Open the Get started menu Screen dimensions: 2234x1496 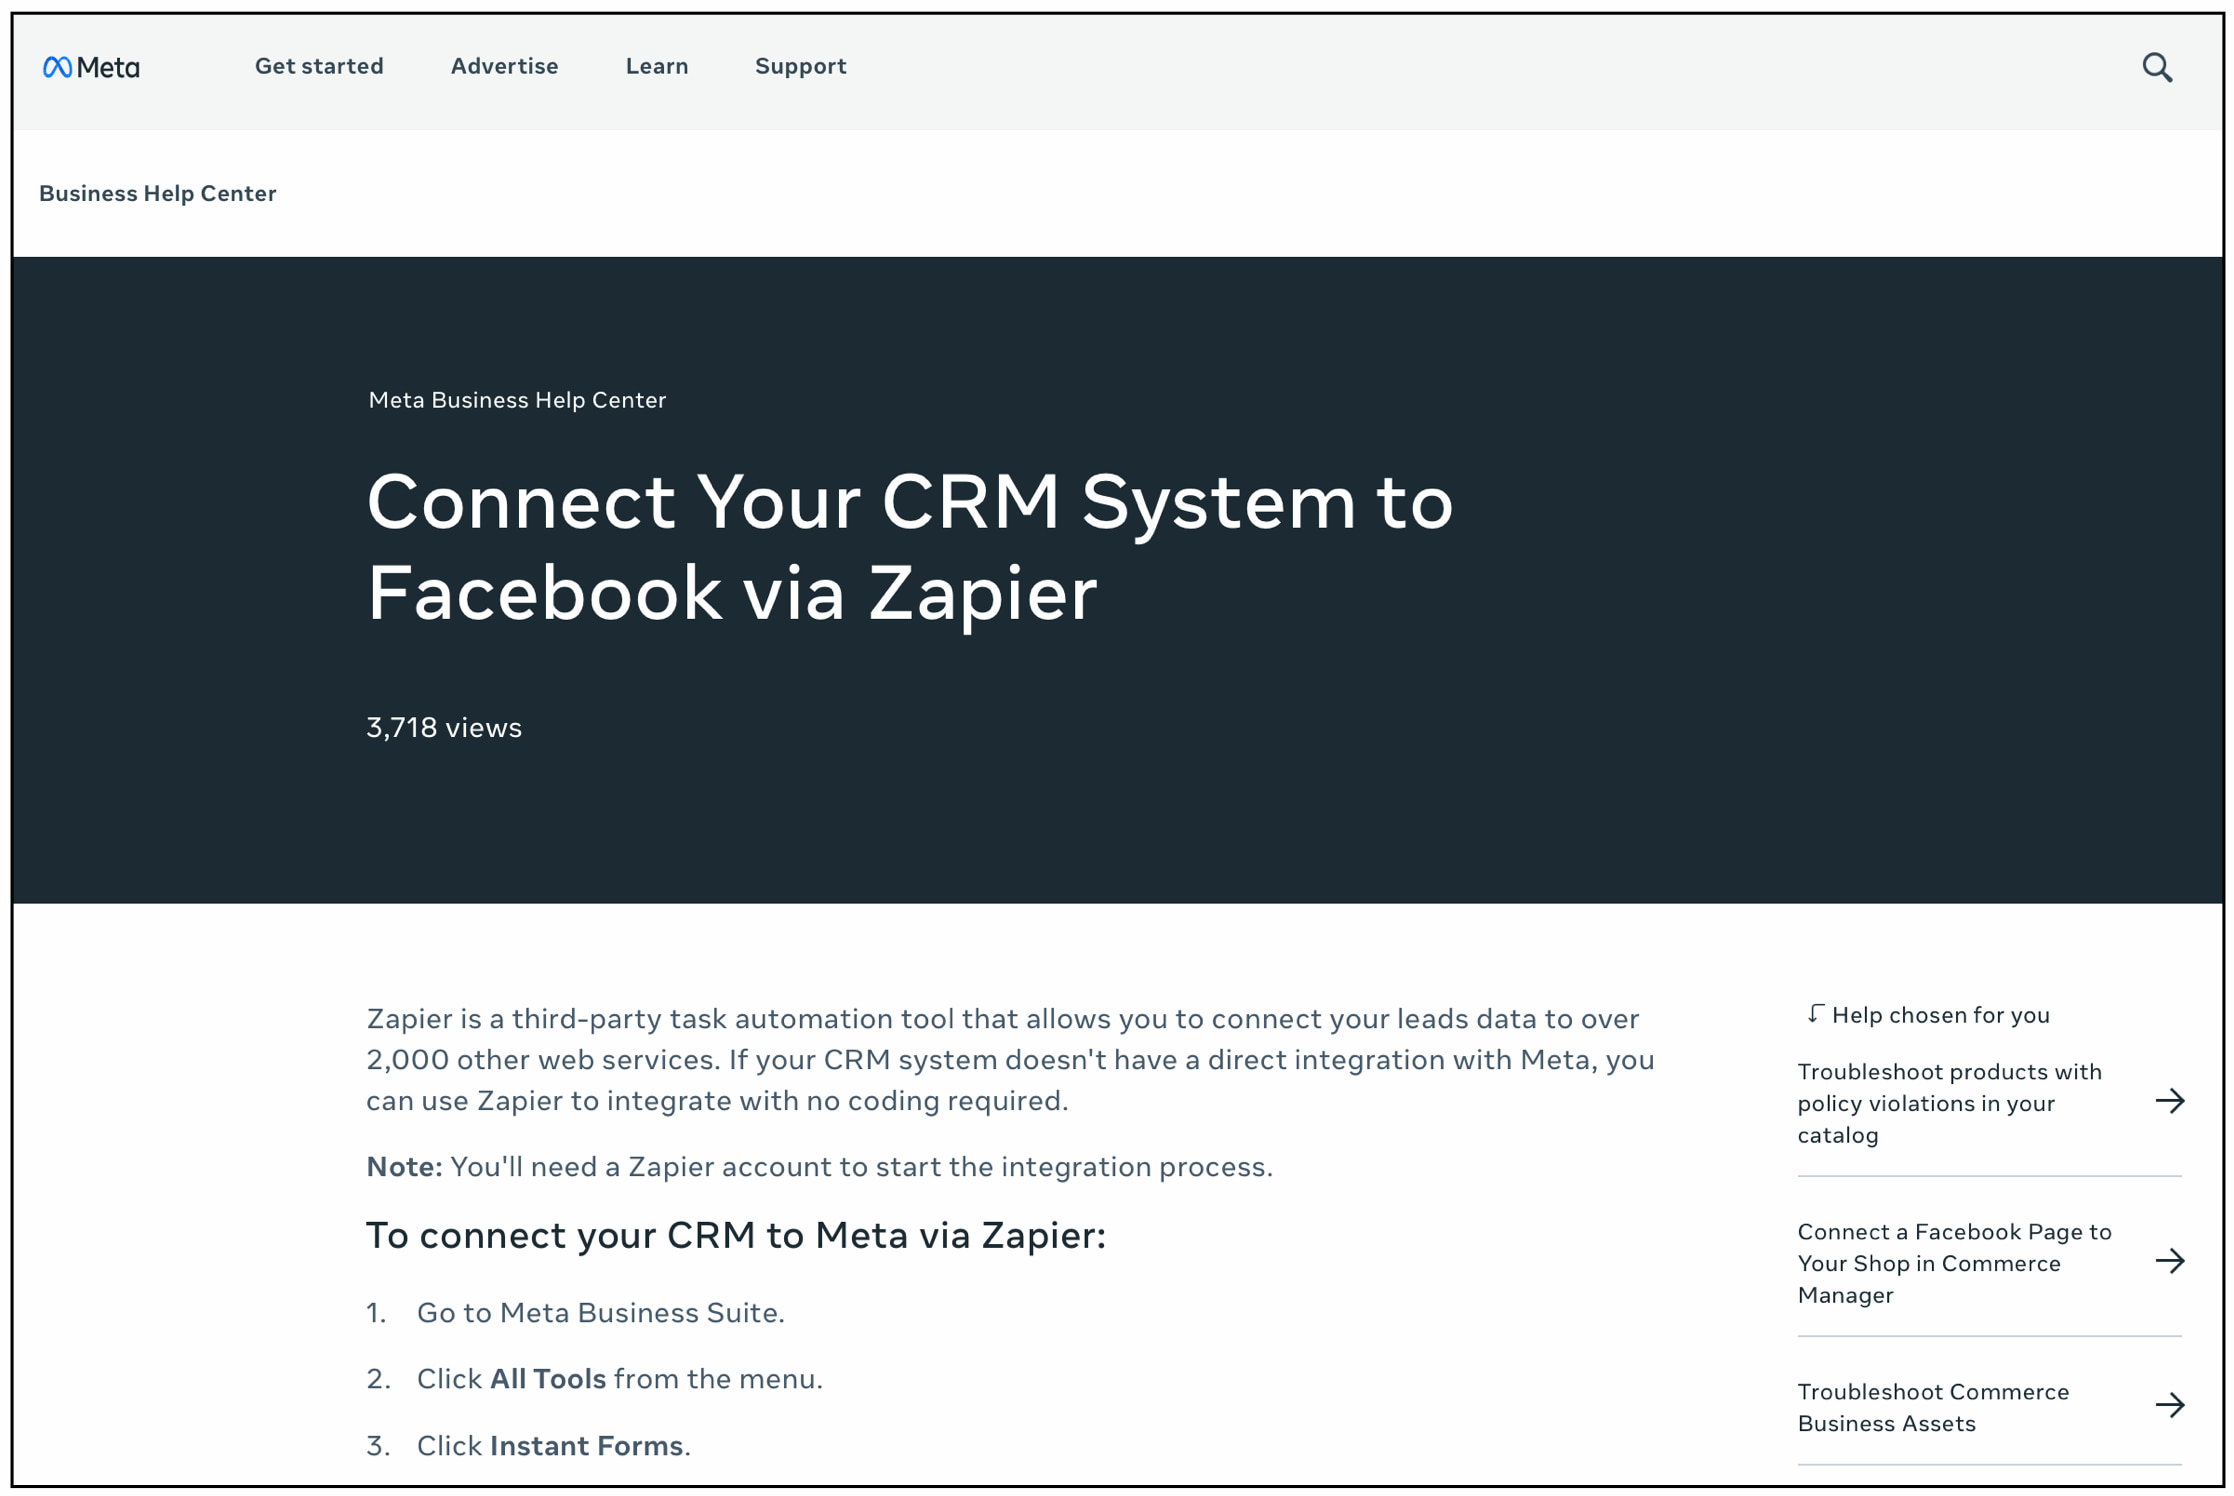319,66
